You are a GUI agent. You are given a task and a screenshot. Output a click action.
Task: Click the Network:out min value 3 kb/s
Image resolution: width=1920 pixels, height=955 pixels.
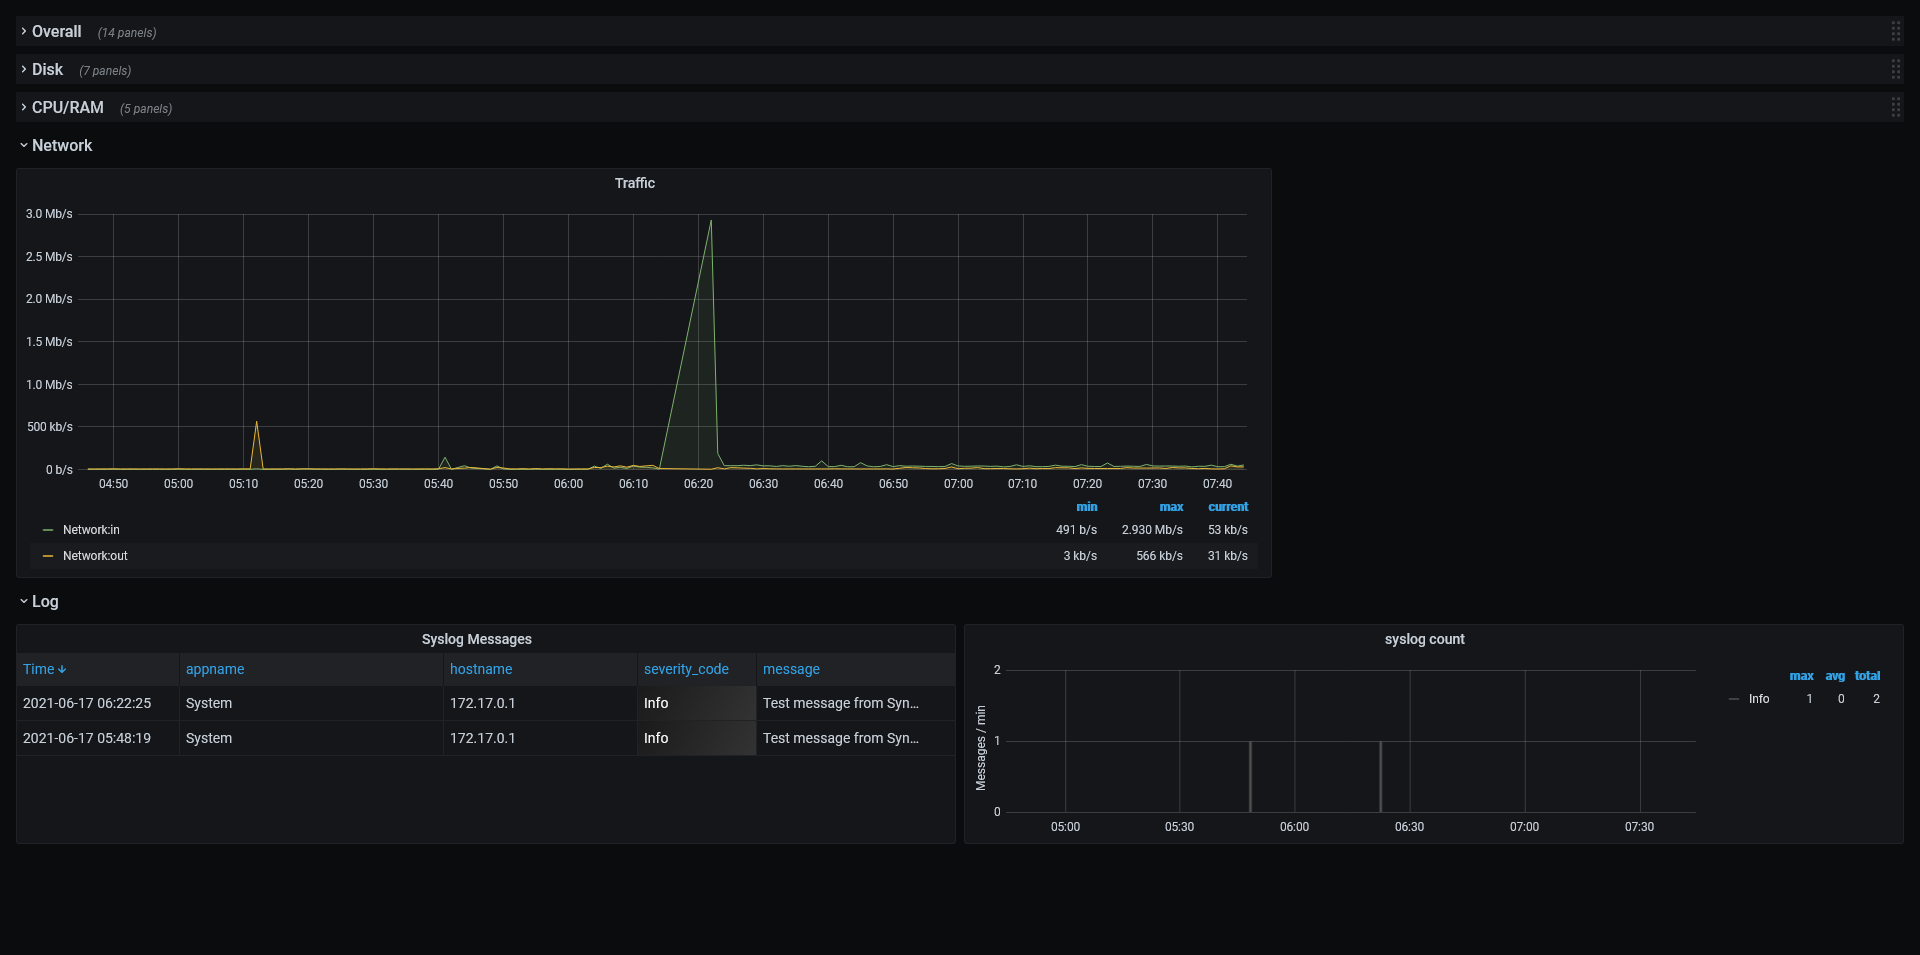tap(1080, 556)
